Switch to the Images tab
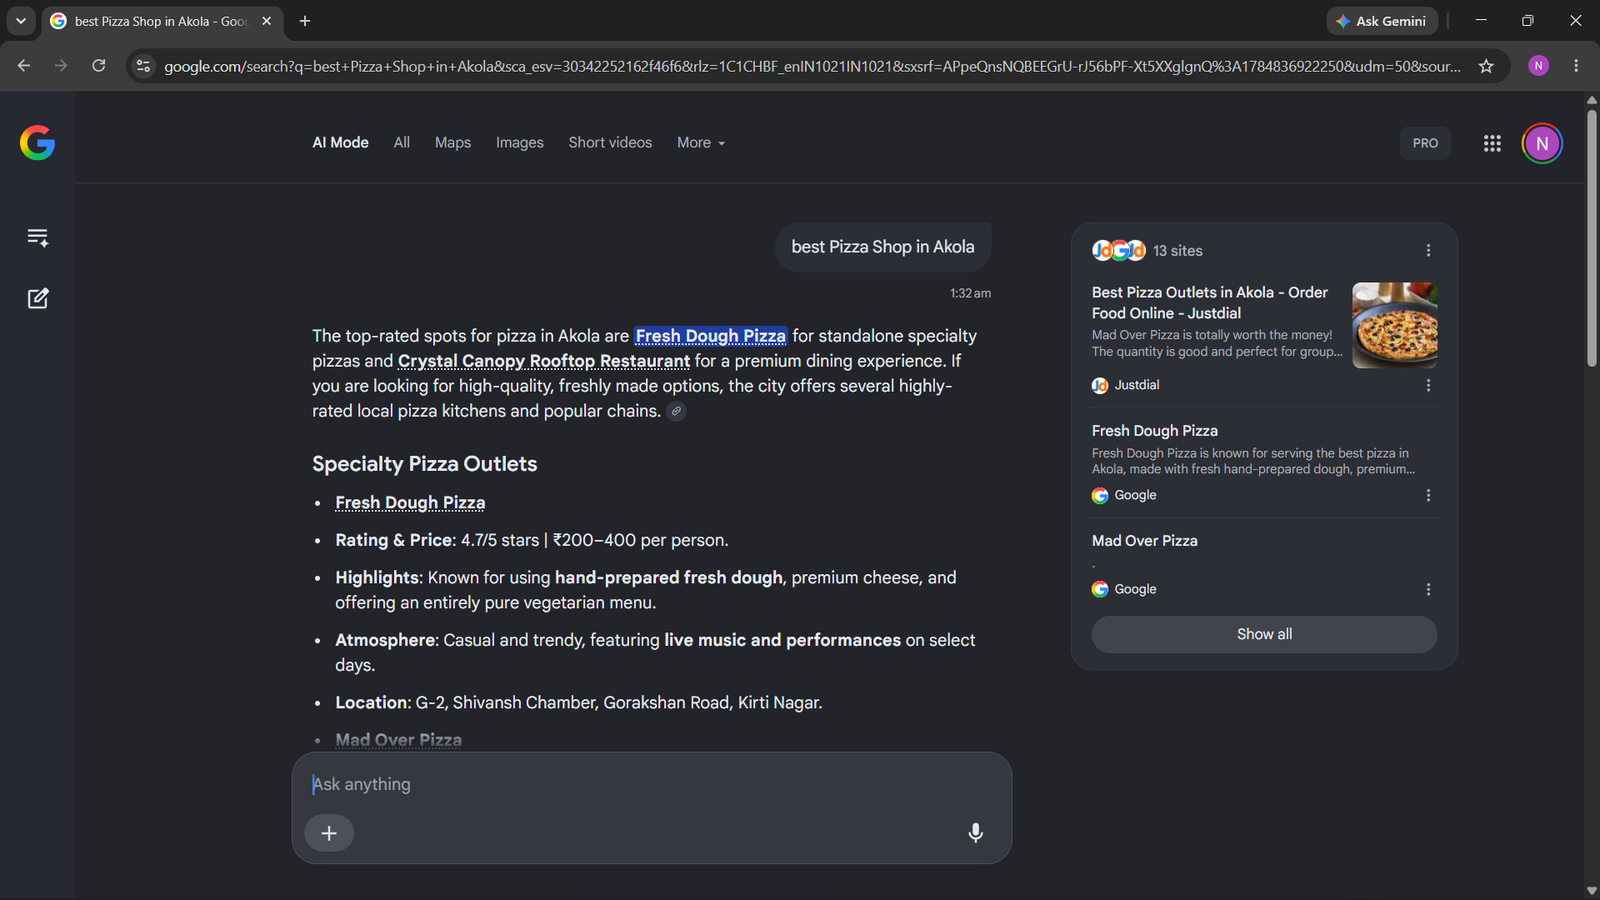The height and width of the screenshot is (900, 1600). pyautogui.click(x=520, y=143)
